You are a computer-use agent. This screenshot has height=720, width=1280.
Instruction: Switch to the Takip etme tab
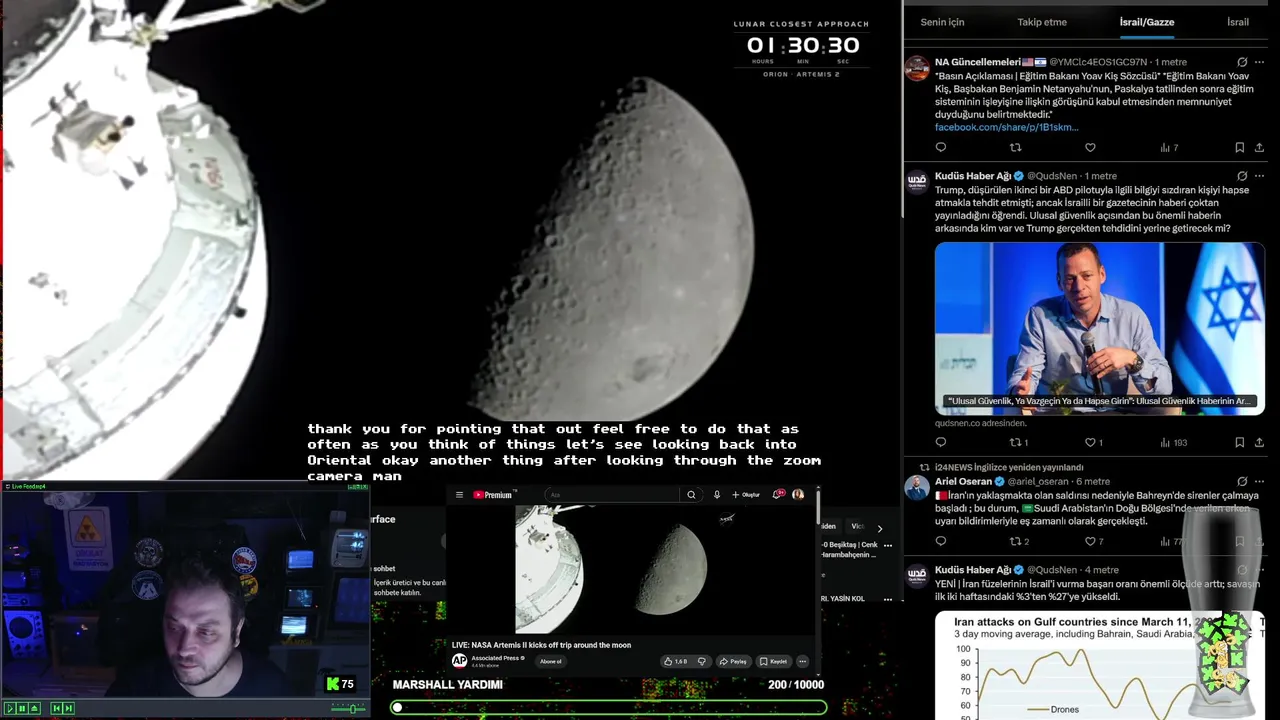(1042, 22)
